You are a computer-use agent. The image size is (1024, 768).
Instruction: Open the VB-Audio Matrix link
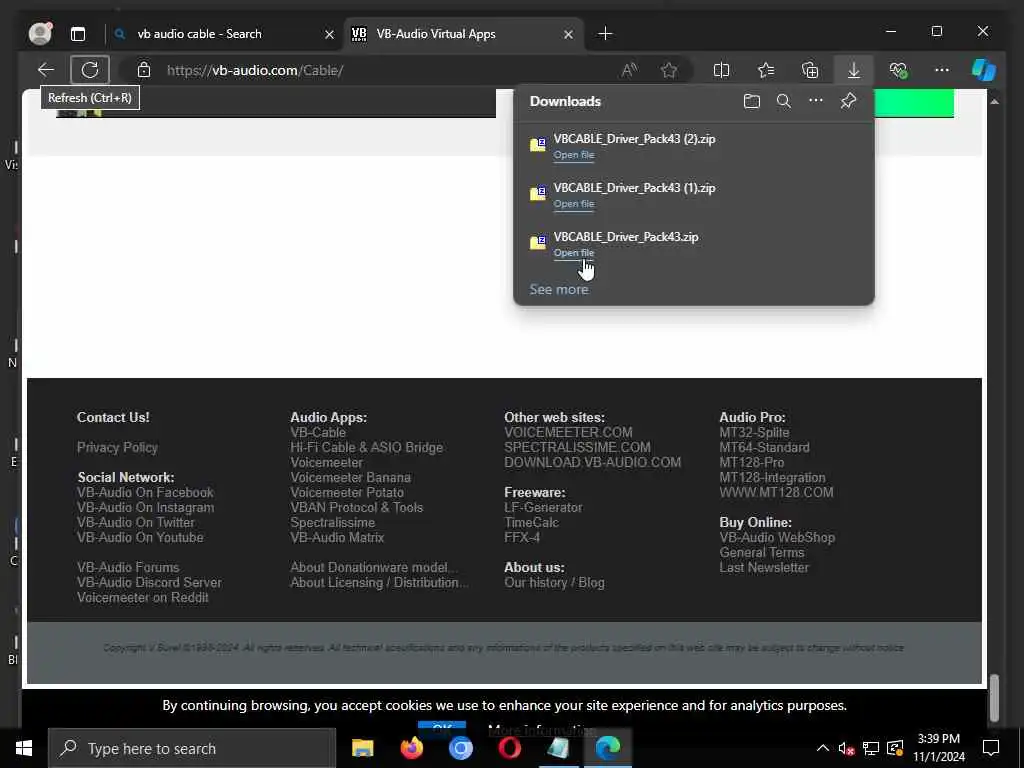click(337, 537)
